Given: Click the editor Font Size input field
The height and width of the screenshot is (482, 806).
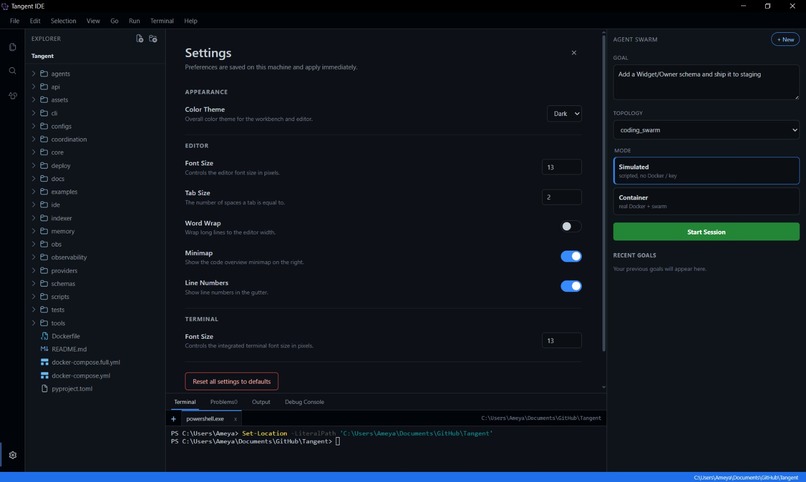Looking at the screenshot, I should click(561, 167).
